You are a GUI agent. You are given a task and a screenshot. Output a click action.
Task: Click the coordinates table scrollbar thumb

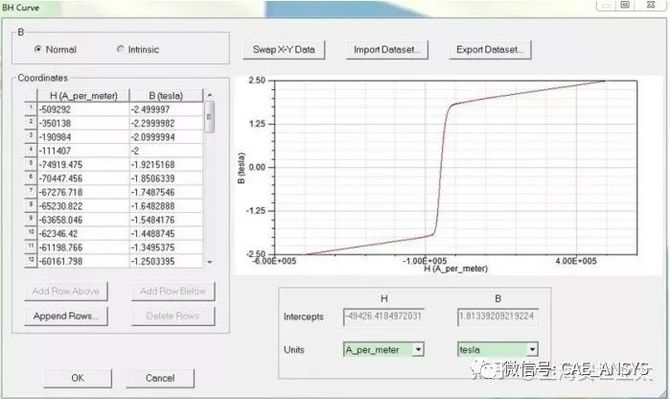(209, 117)
